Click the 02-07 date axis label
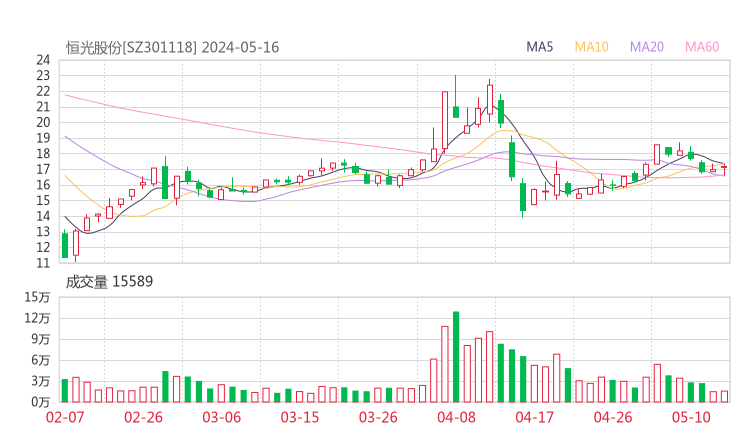 pyautogui.click(x=65, y=417)
